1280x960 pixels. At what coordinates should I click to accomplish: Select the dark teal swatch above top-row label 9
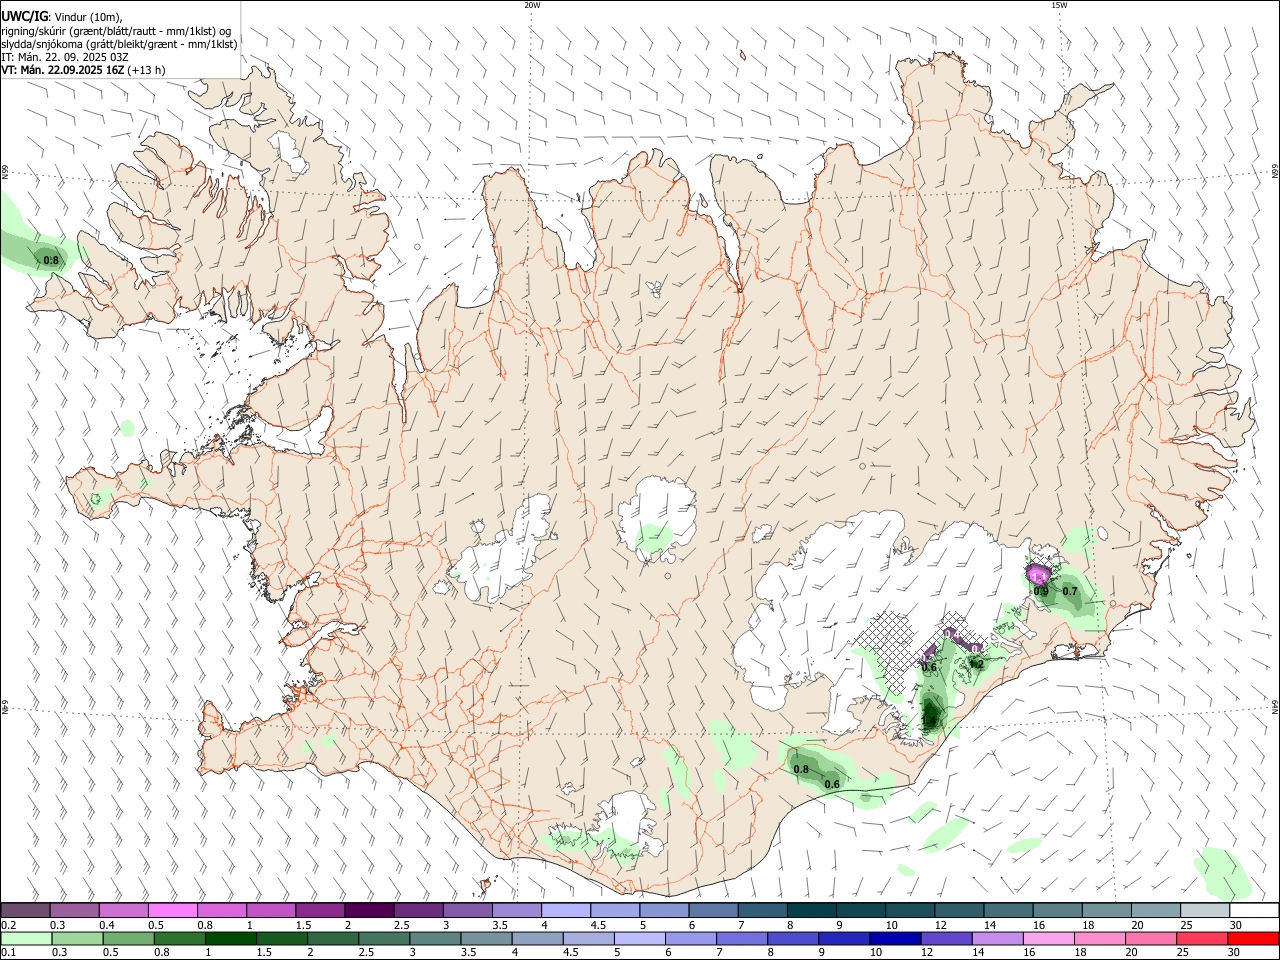click(x=861, y=910)
